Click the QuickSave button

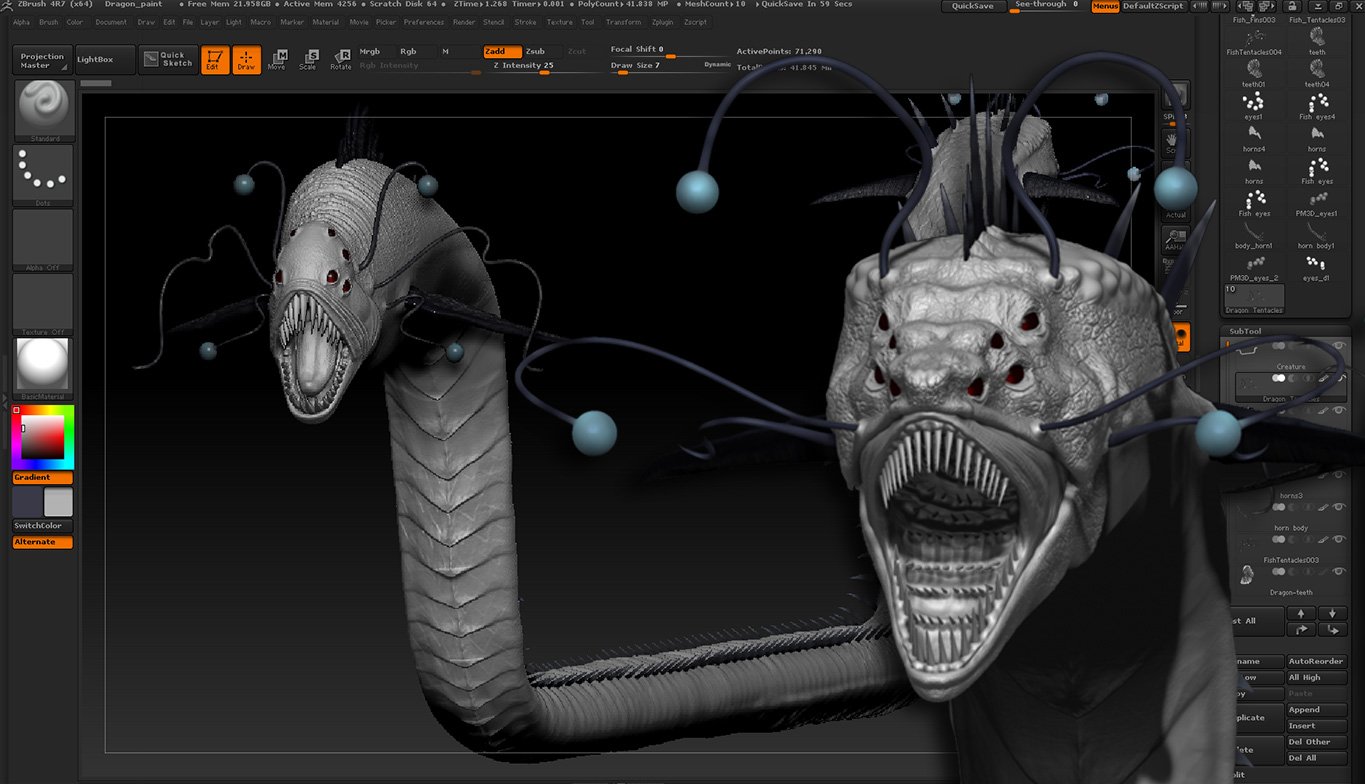point(973,6)
